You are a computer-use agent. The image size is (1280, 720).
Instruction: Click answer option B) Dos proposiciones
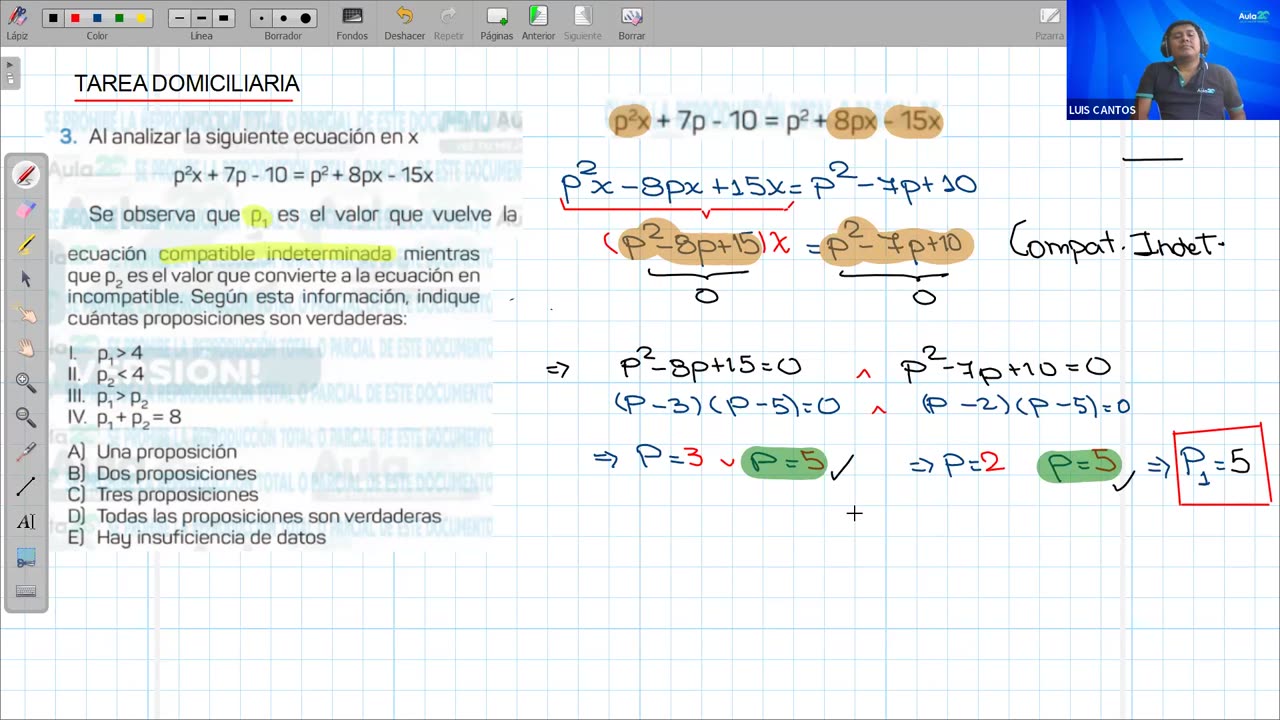(x=162, y=473)
